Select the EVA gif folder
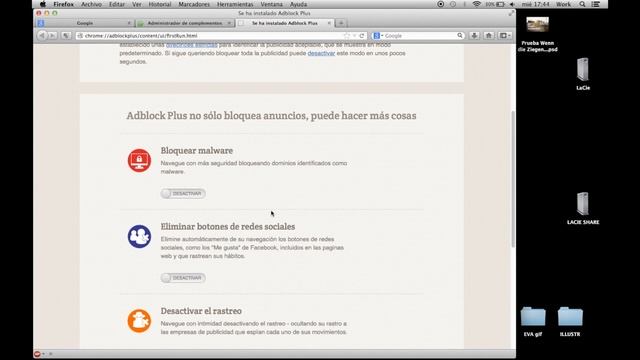The width and height of the screenshot is (640, 360). 533,322
